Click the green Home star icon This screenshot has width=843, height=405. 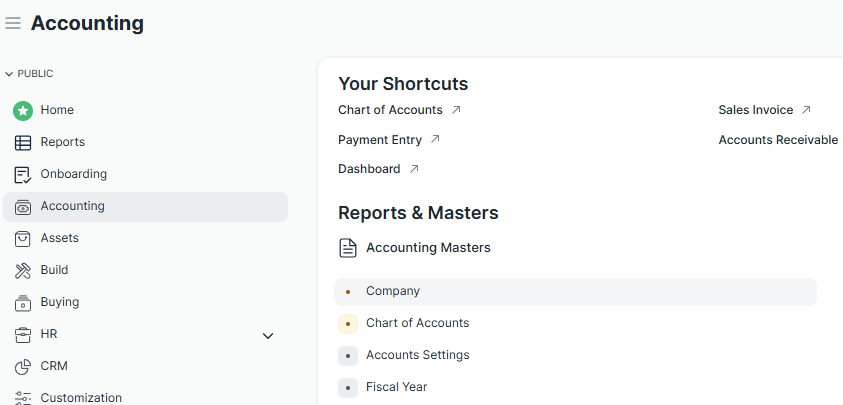click(x=23, y=110)
